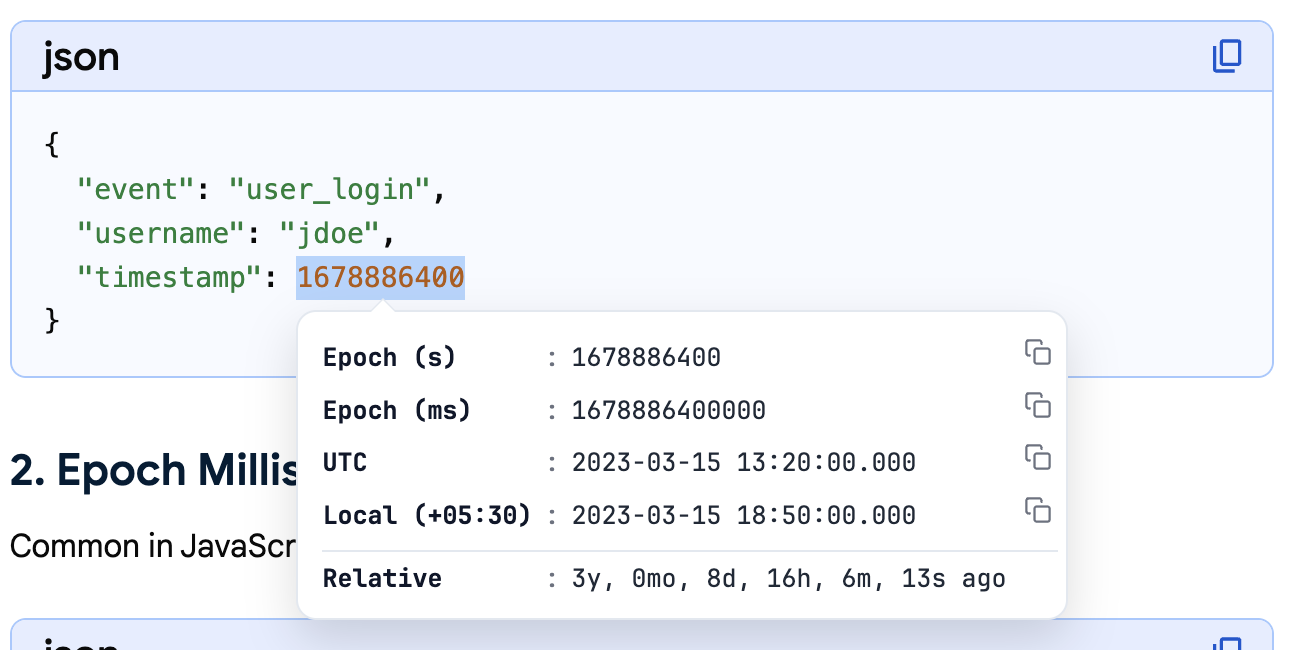This screenshot has height=650, width=1312.
Task: Copy the Epoch (ms) value
Action: point(1038,405)
